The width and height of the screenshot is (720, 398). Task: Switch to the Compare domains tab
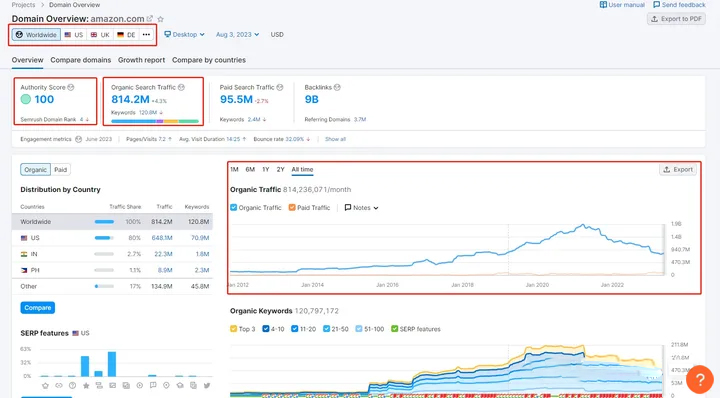(81, 60)
